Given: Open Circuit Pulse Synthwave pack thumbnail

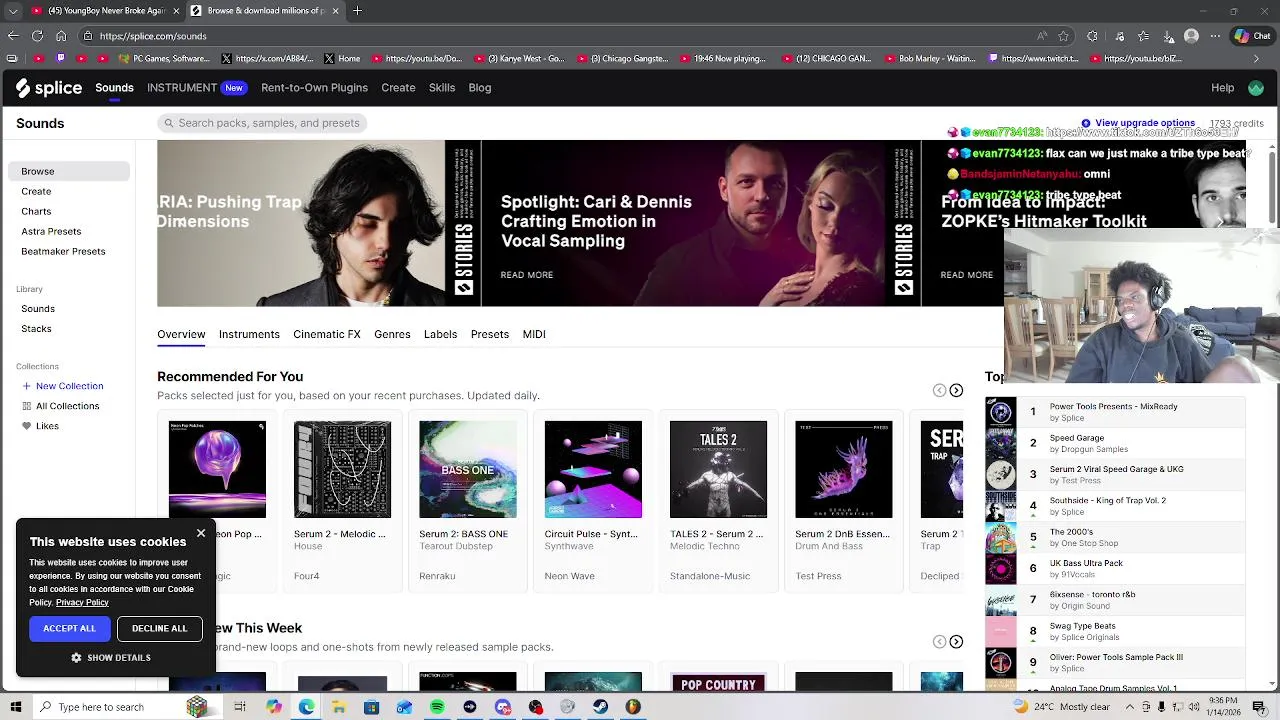Looking at the screenshot, I should [x=593, y=469].
